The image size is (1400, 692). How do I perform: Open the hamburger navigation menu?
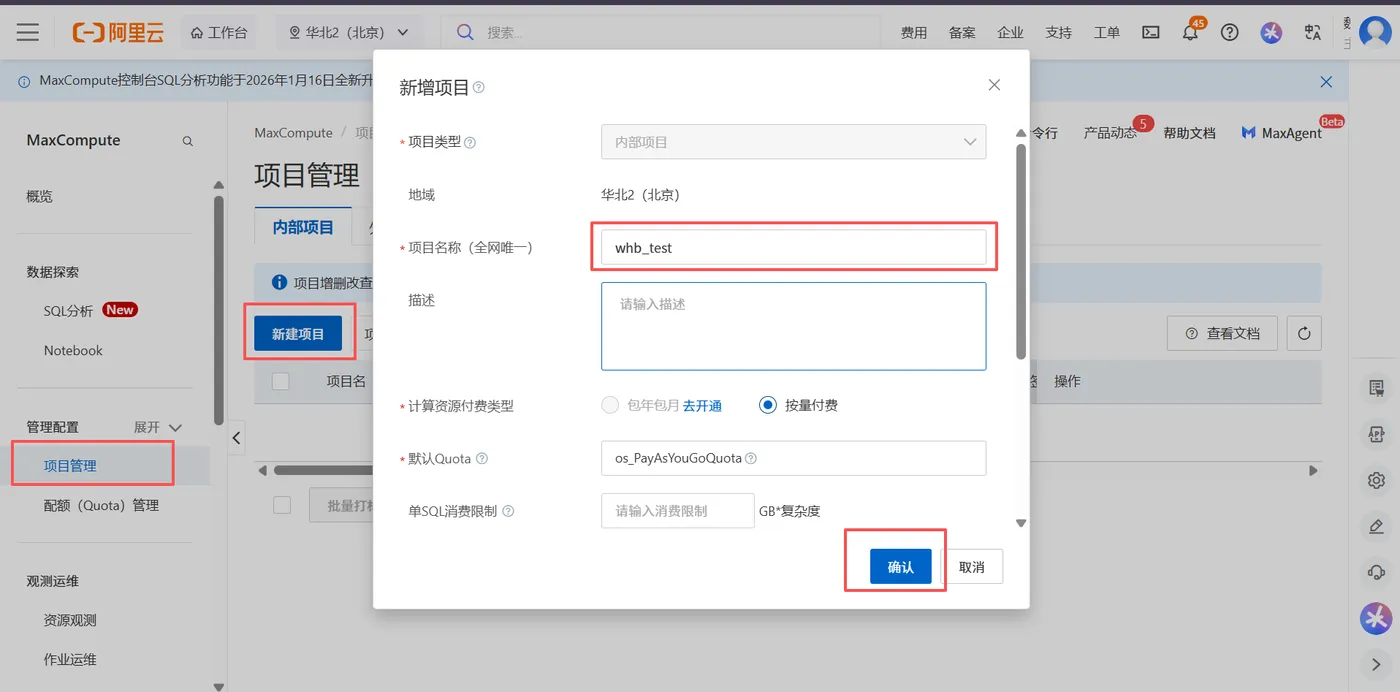(27, 32)
